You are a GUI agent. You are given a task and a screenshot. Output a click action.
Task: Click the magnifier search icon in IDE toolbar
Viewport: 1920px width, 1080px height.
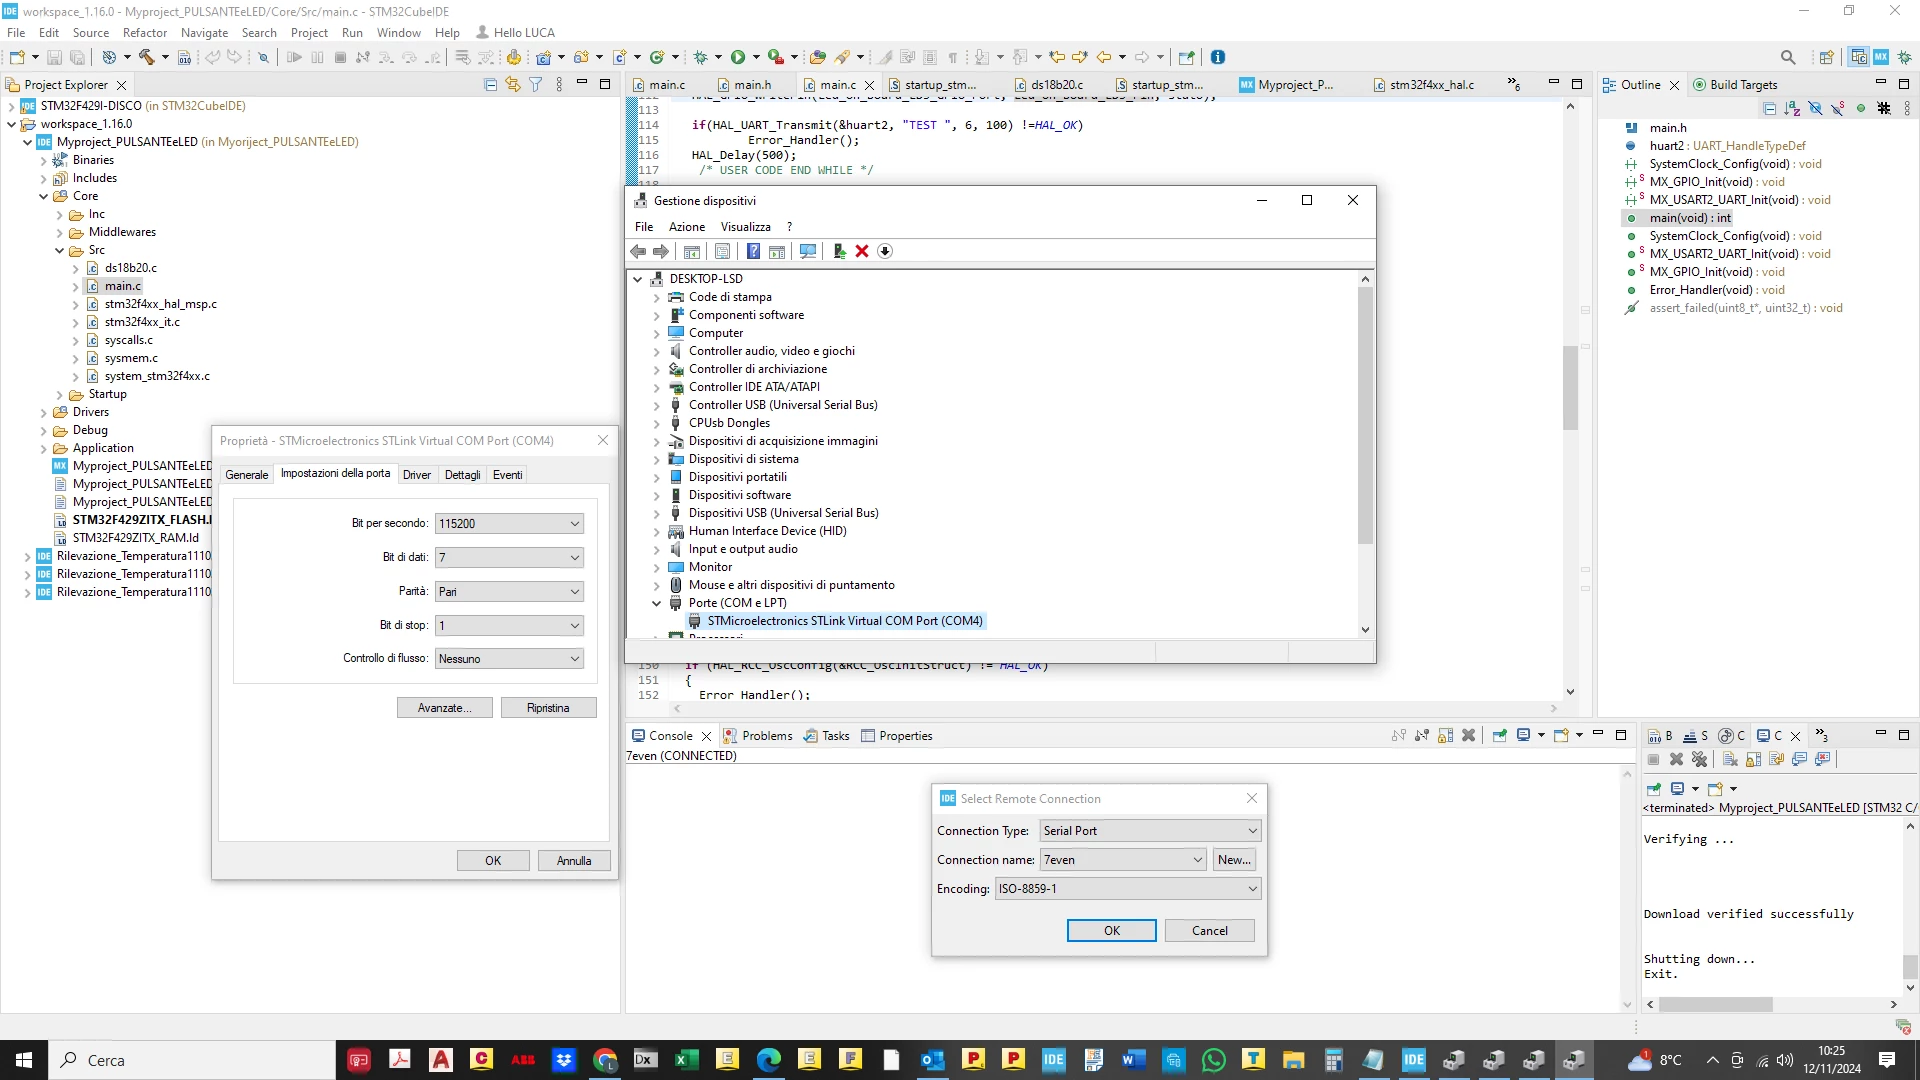click(x=1788, y=57)
